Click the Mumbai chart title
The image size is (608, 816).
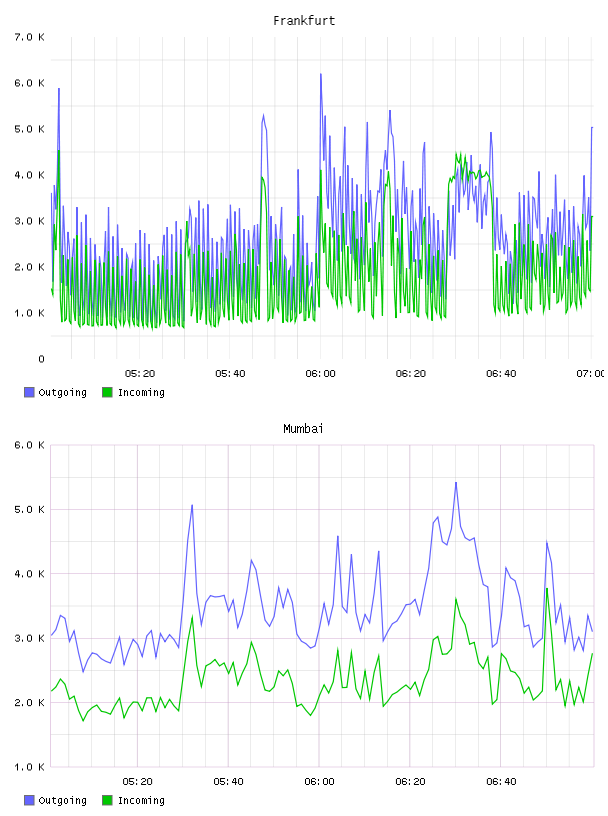tap(303, 429)
